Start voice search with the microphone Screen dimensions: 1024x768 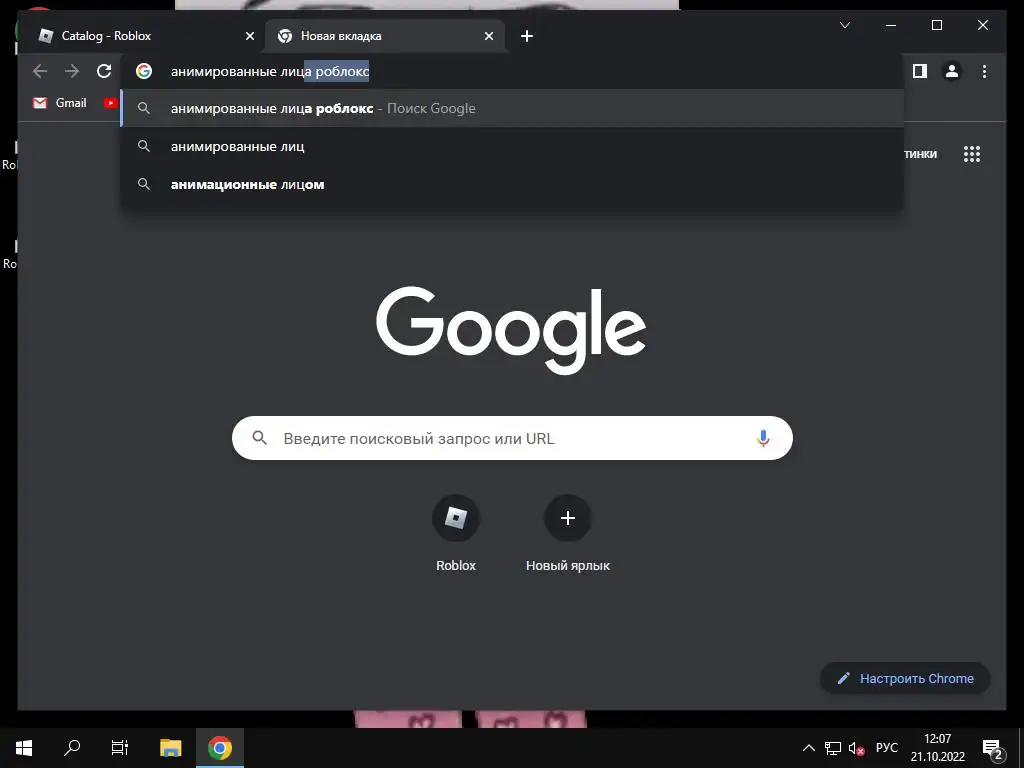point(763,438)
